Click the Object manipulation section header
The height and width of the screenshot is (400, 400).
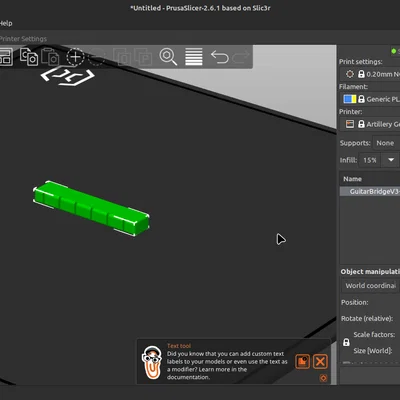[x=370, y=272]
